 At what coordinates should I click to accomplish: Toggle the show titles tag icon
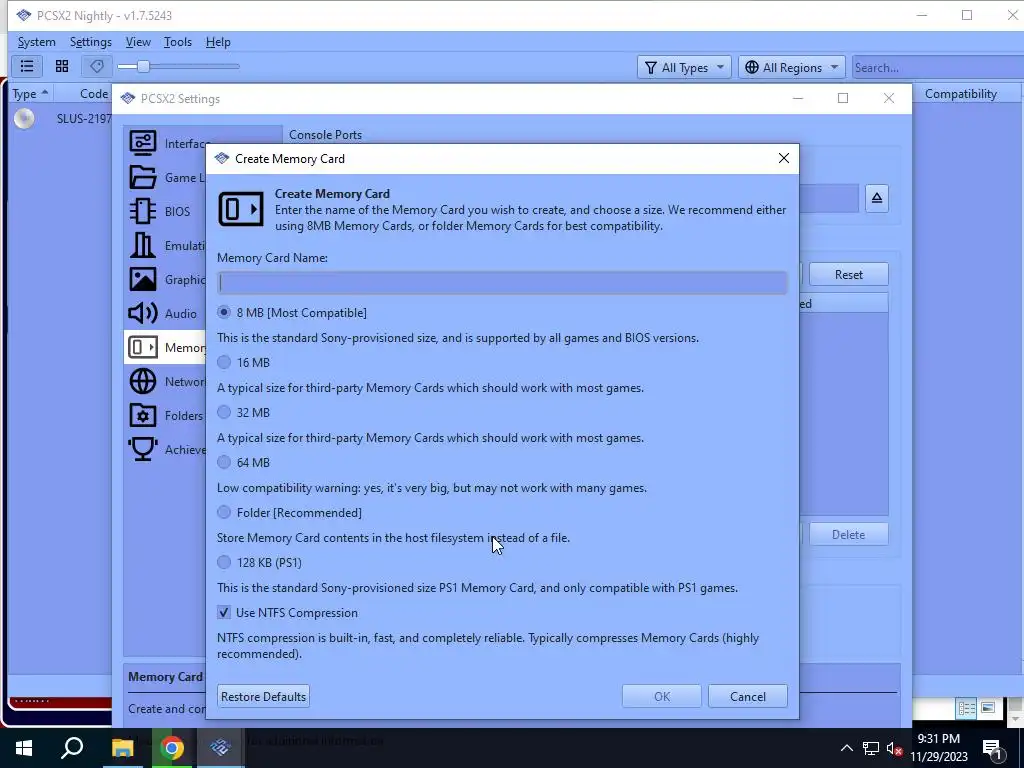pos(97,66)
